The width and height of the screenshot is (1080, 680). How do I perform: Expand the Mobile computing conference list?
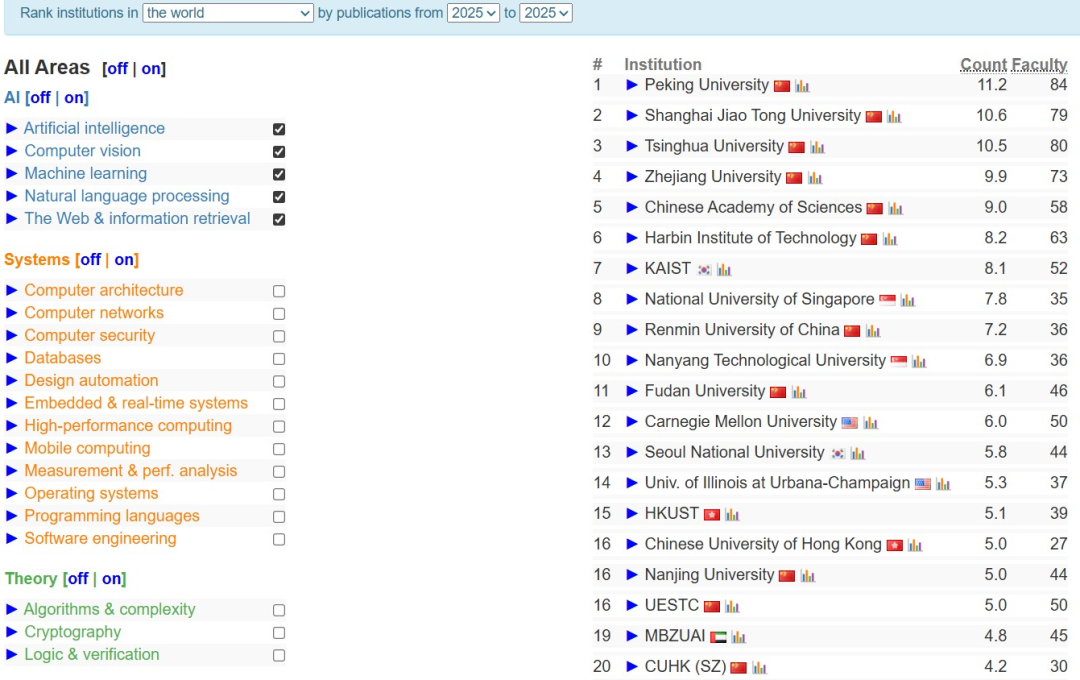(x=11, y=449)
